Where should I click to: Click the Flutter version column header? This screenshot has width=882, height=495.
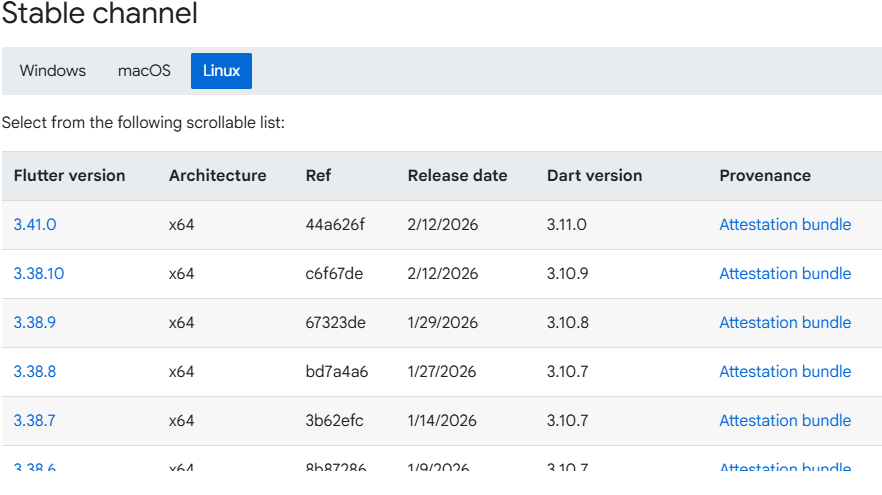(70, 176)
